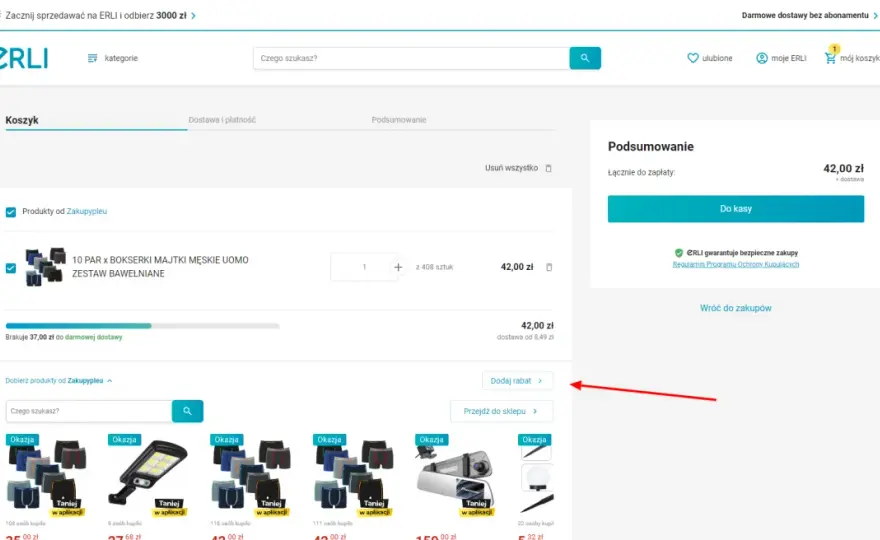The width and height of the screenshot is (880, 540).
Task: Click Przejdź do sklepu button
Action: [501, 411]
